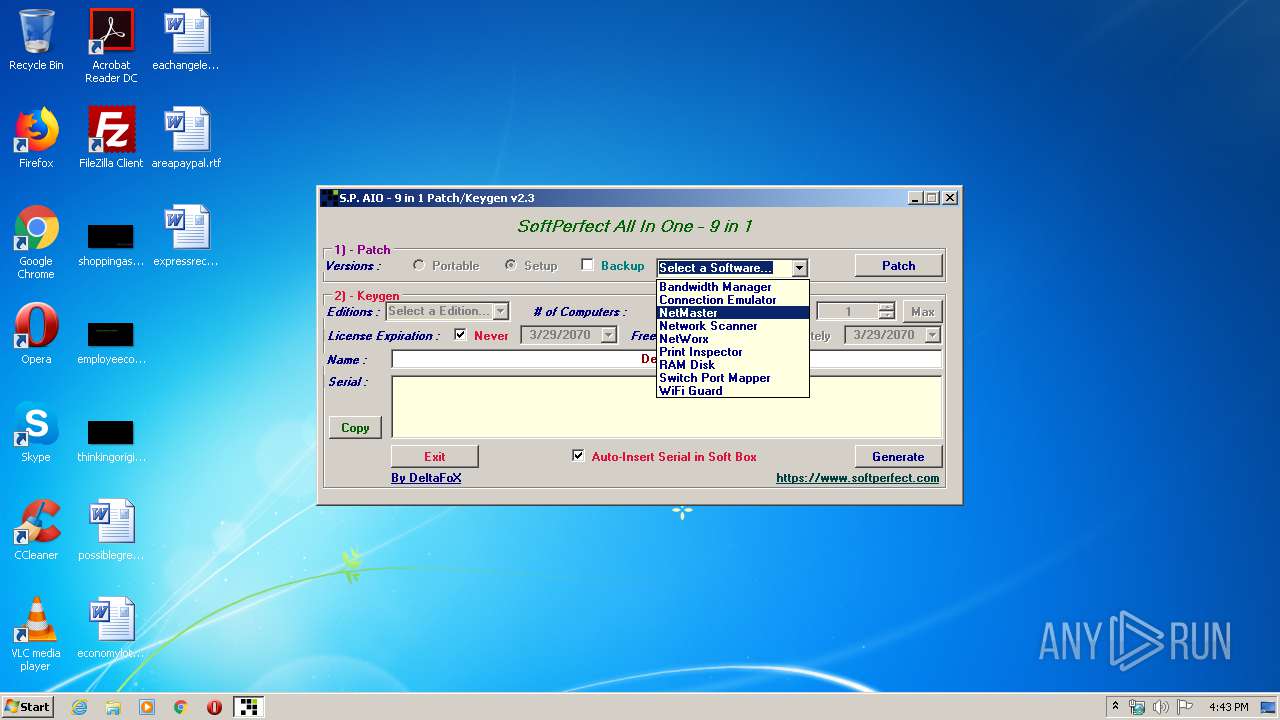
Task: Open Acrobat Reader DC desktop shortcut
Action: pyautogui.click(x=111, y=46)
